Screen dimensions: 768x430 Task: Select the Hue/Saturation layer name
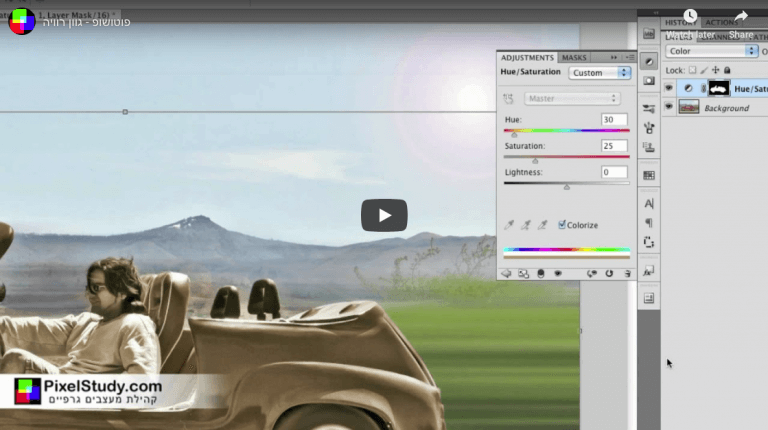click(x=751, y=89)
